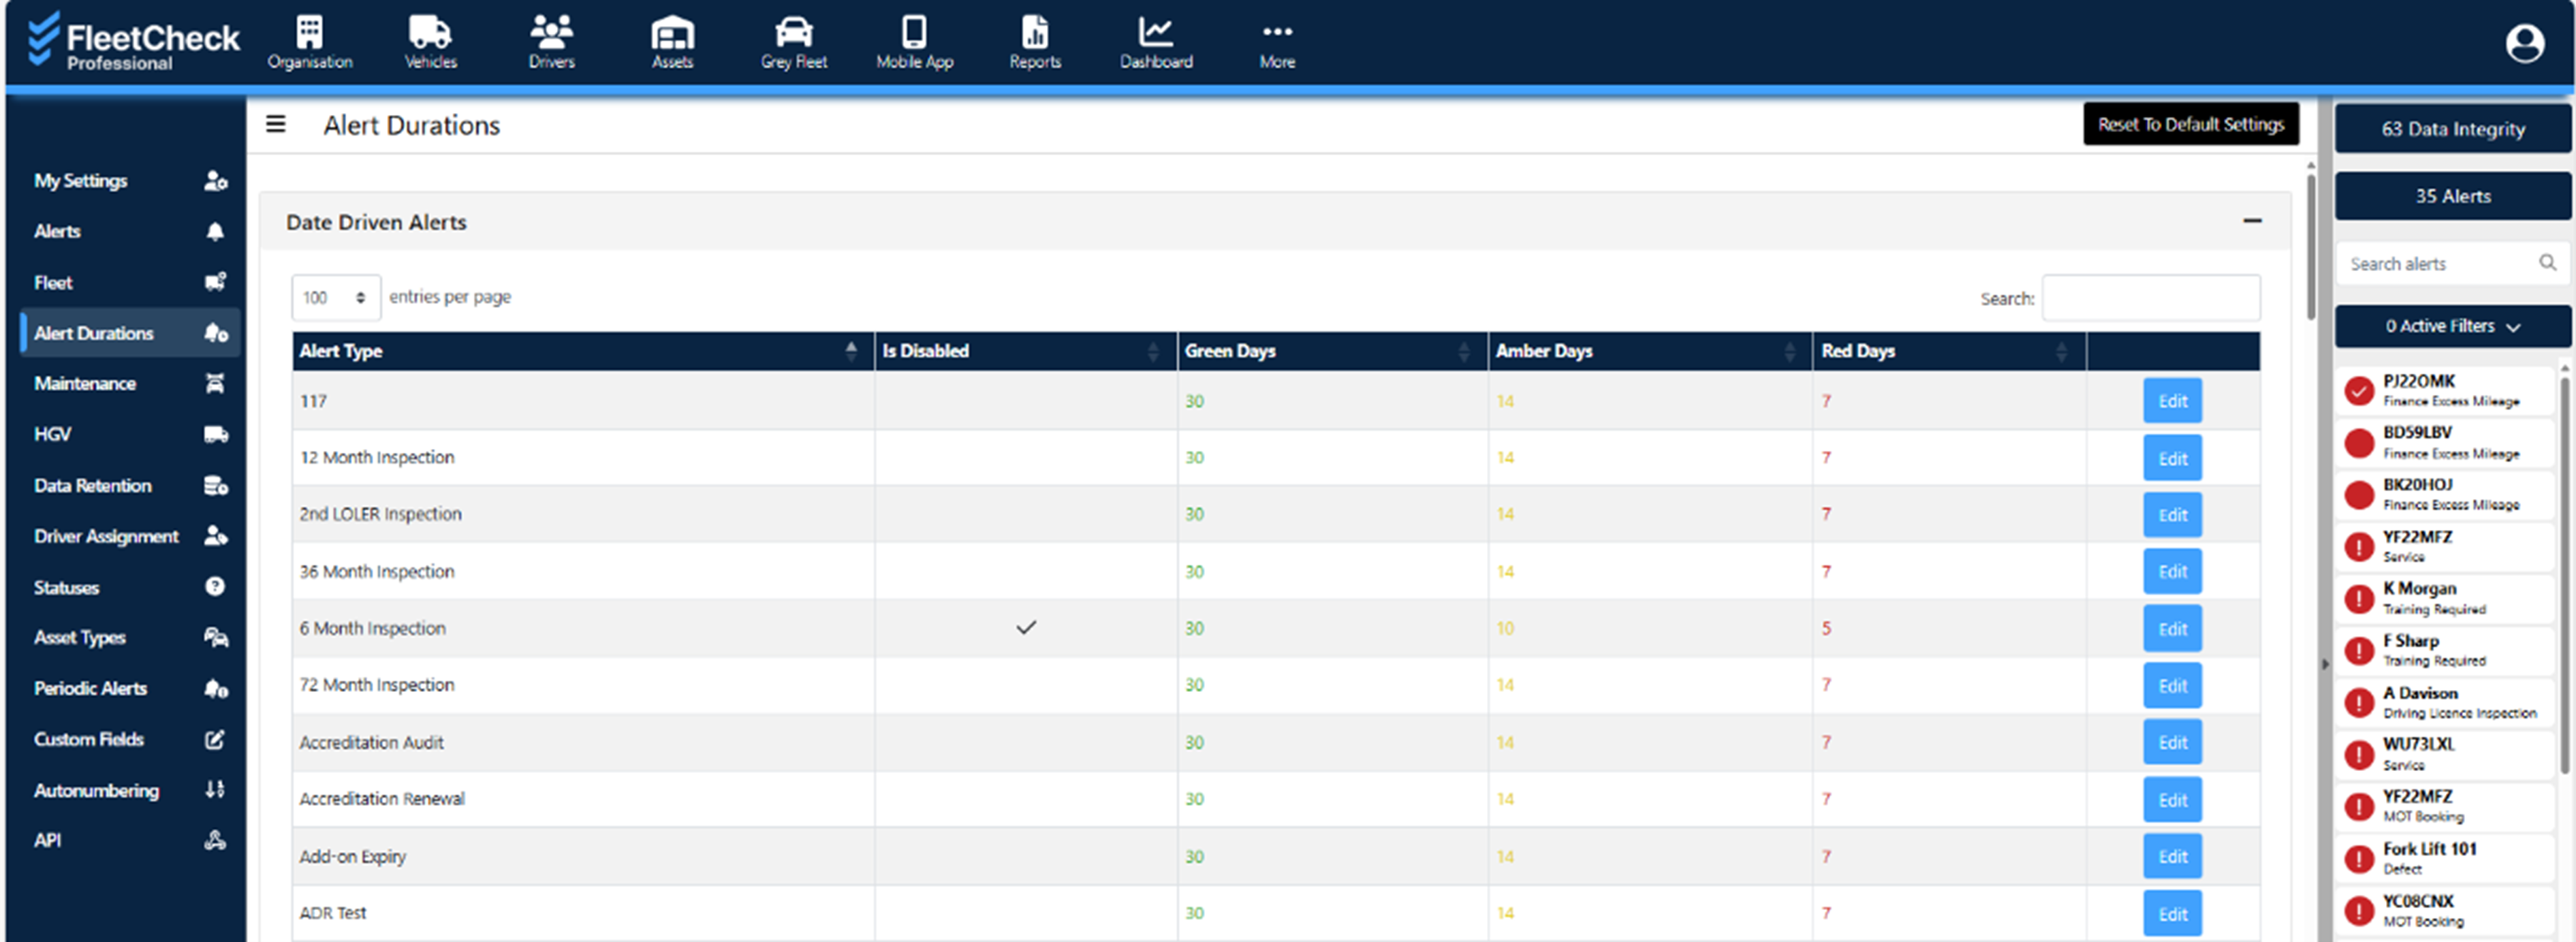Open the entries per page dropdown
The image size is (2576, 942).
click(x=335, y=298)
